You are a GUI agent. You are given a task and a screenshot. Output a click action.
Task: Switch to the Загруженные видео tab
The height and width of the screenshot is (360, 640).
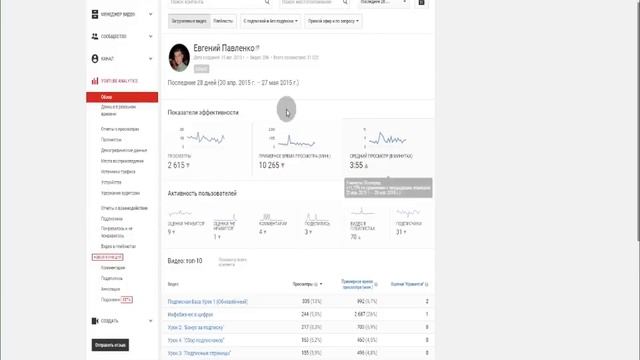[x=189, y=21]
